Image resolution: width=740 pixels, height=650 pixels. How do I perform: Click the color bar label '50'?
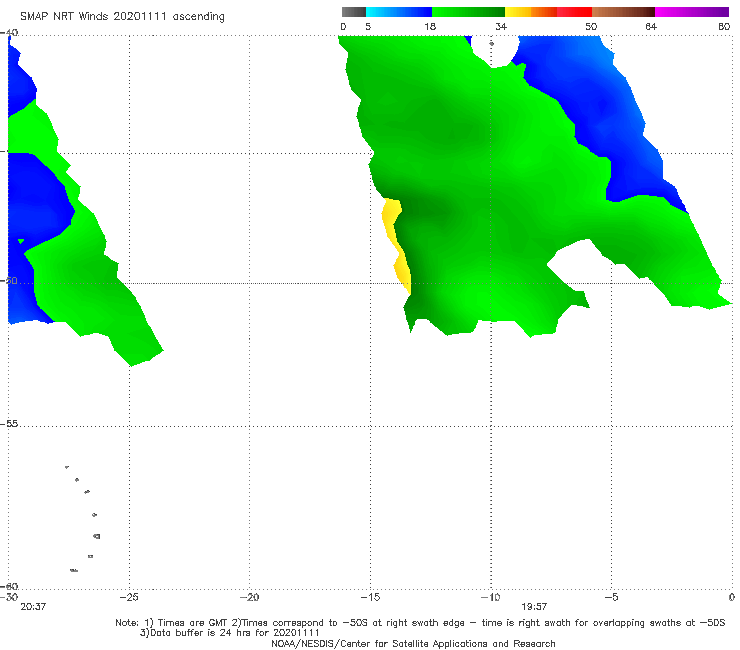click(x=591, y=27)
